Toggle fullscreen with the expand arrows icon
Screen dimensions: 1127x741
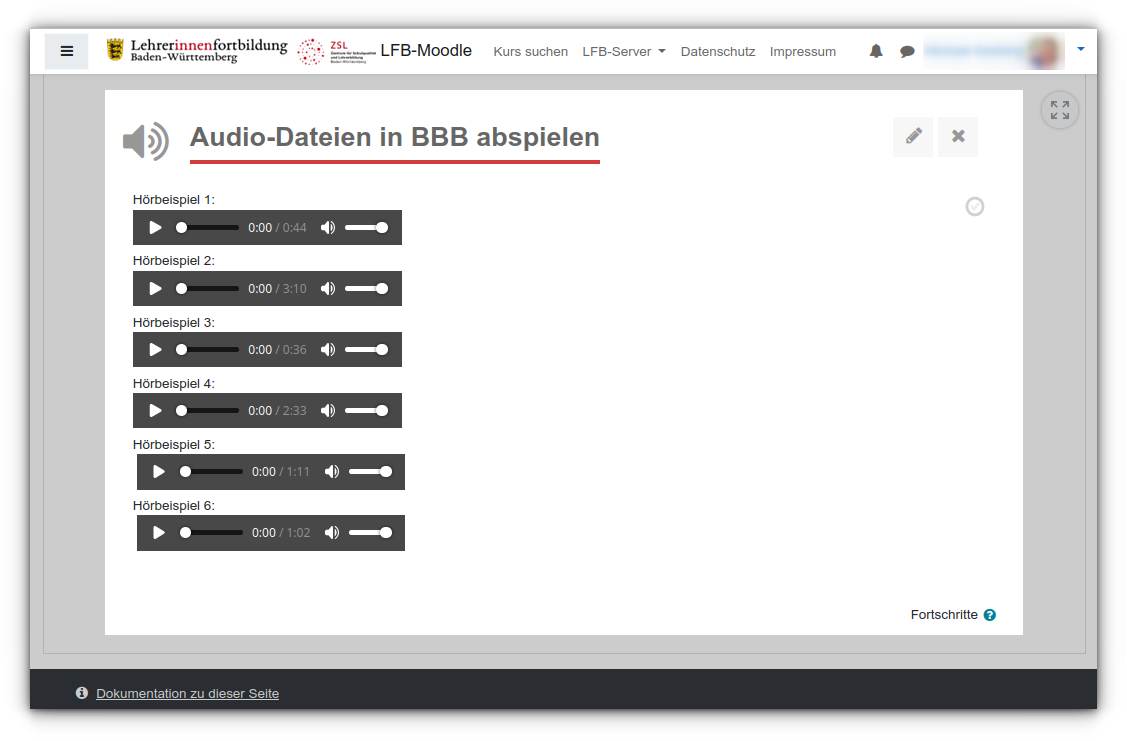1060,110
